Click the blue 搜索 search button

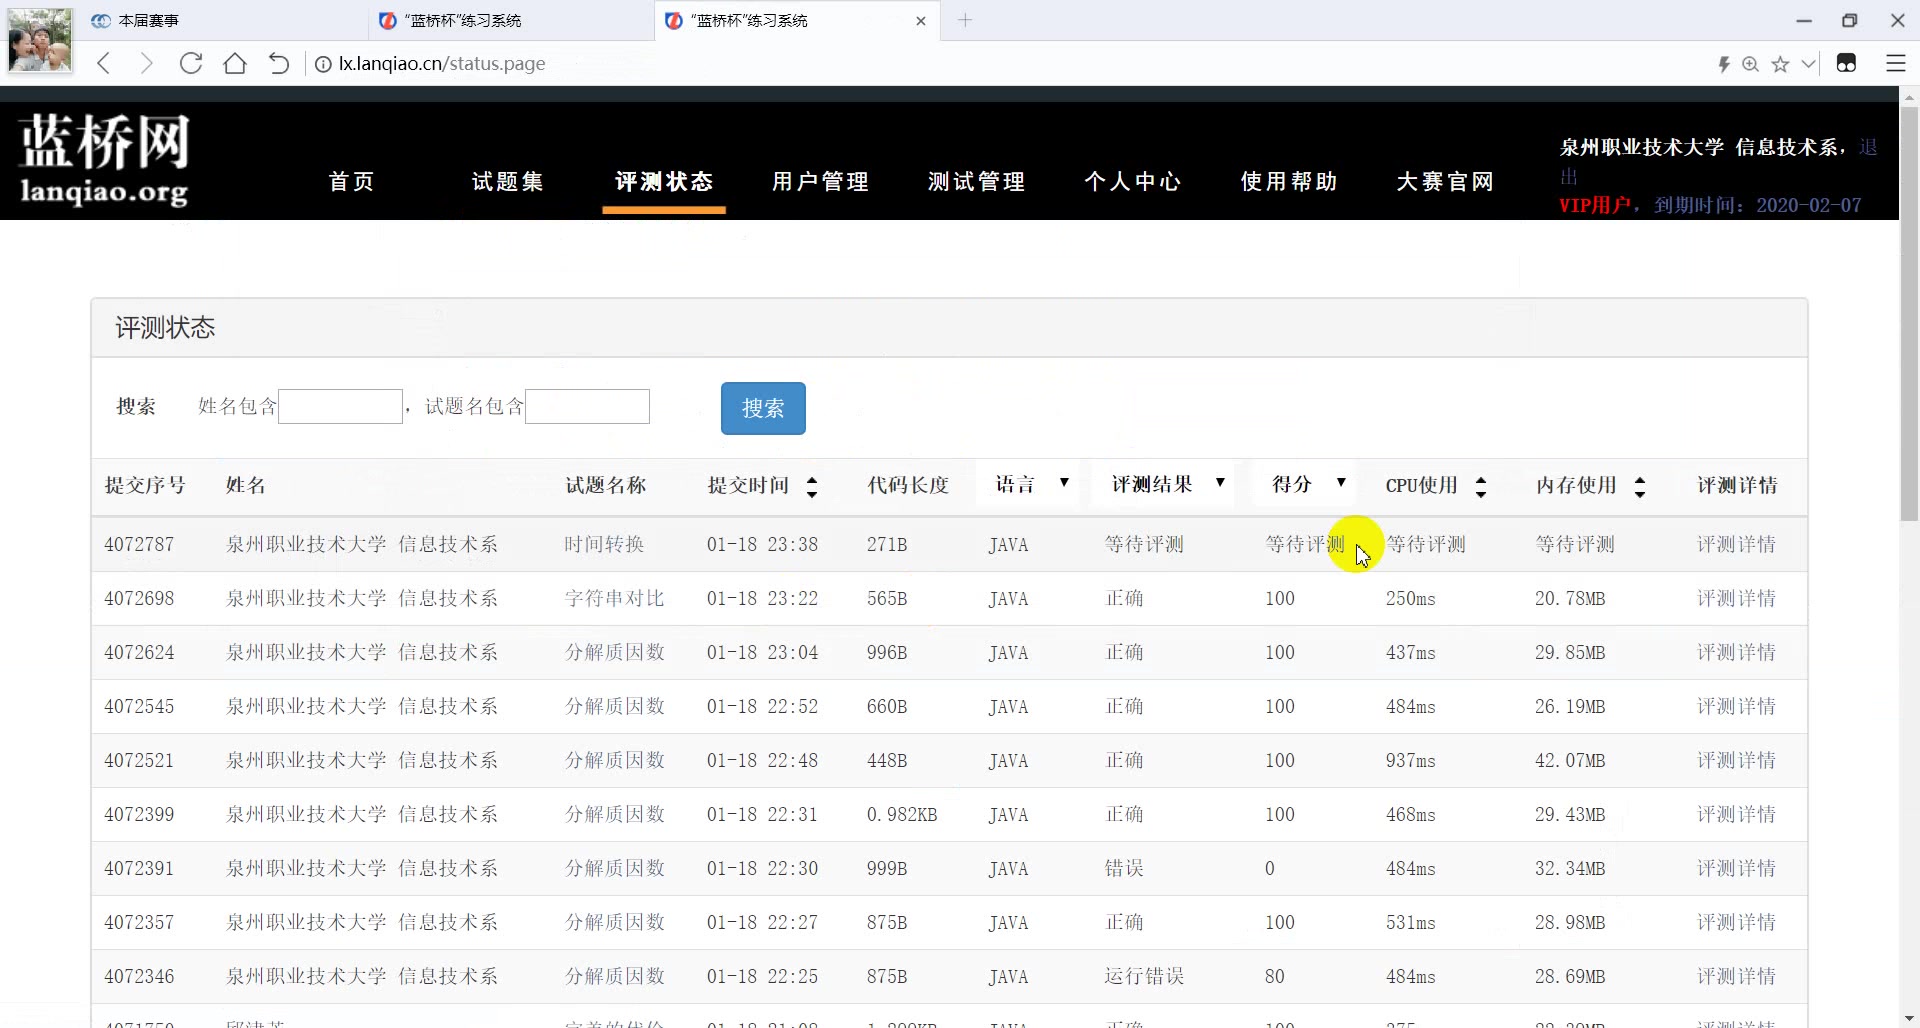(763, 408)
